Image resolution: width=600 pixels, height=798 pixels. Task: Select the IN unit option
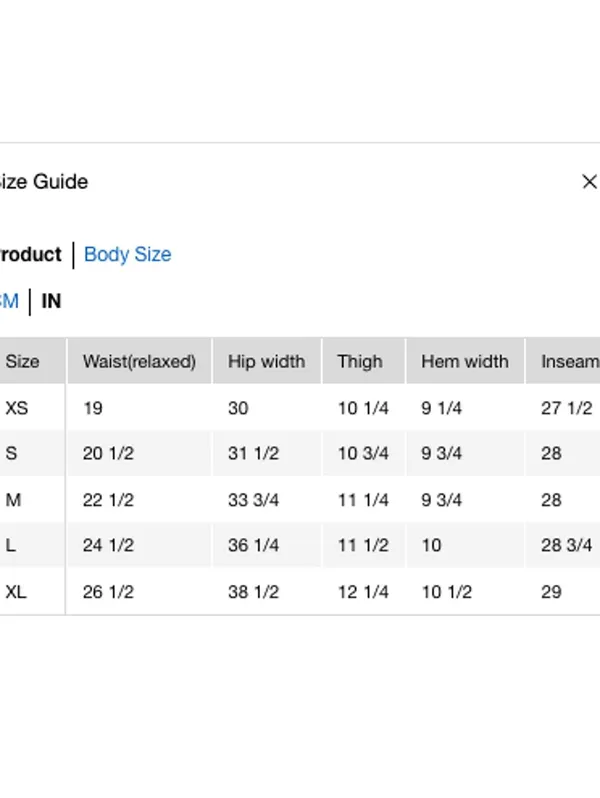point(51,301)
